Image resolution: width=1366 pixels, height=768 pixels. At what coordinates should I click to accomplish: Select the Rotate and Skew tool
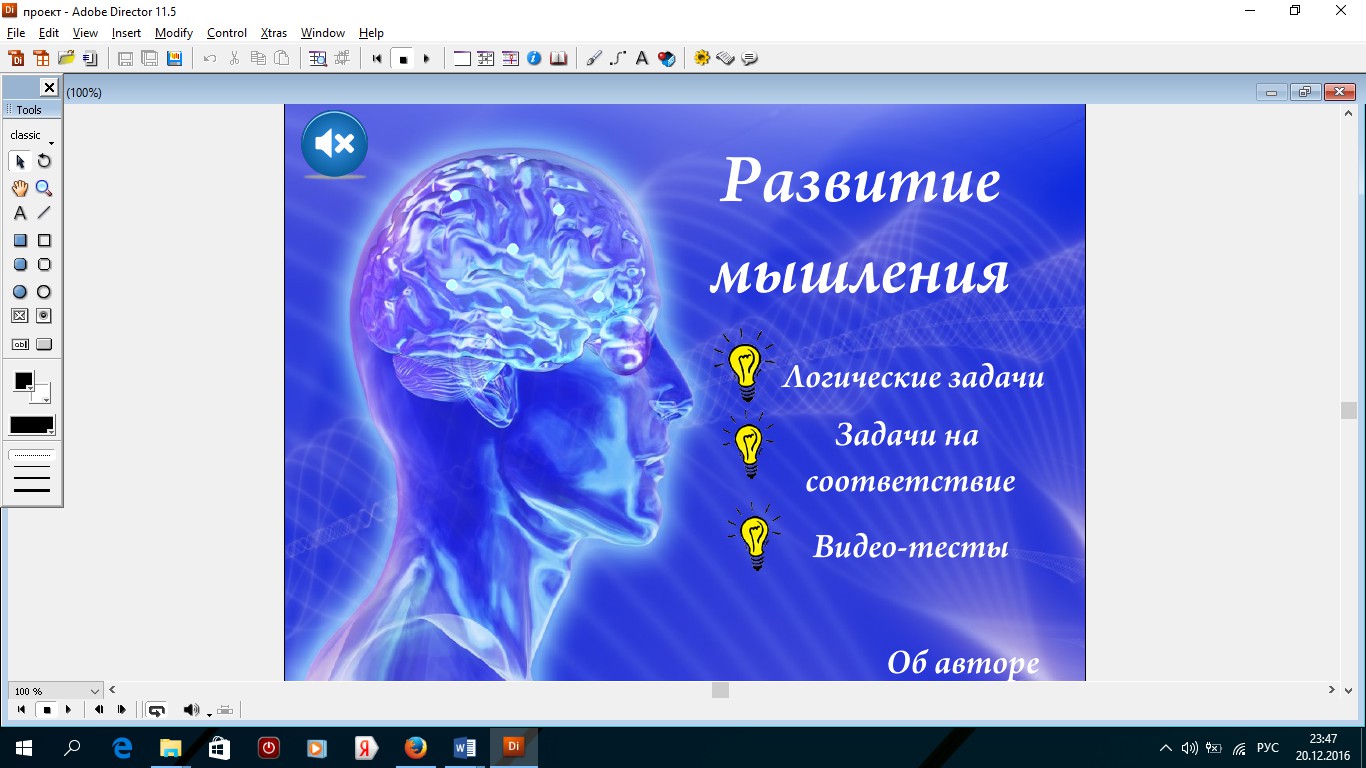click(44, 161)
